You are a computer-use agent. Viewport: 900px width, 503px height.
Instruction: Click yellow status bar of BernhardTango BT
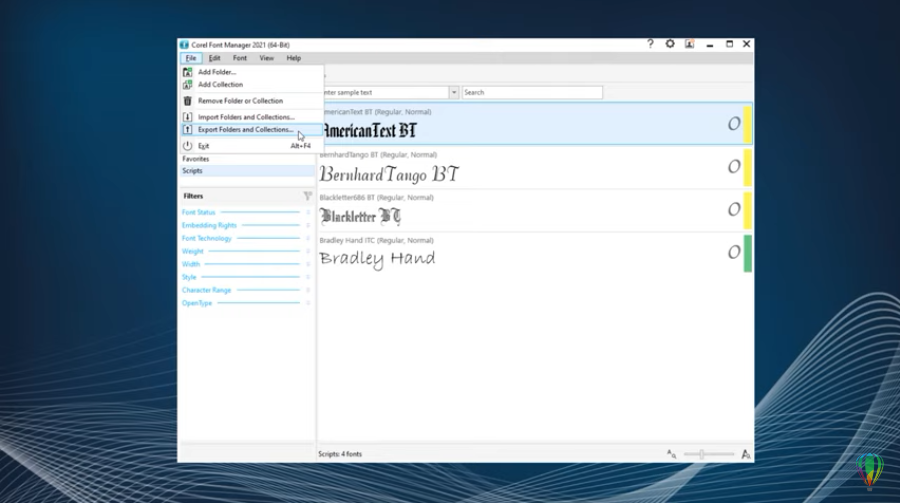[747, 167]
